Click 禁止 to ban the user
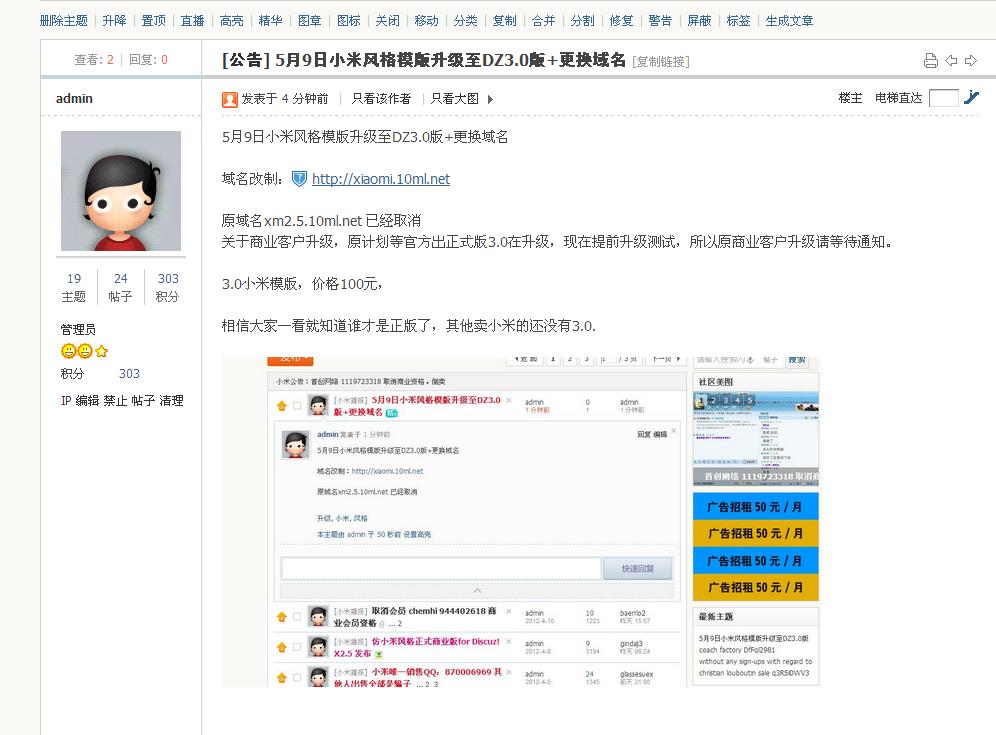 click(116, 401)
